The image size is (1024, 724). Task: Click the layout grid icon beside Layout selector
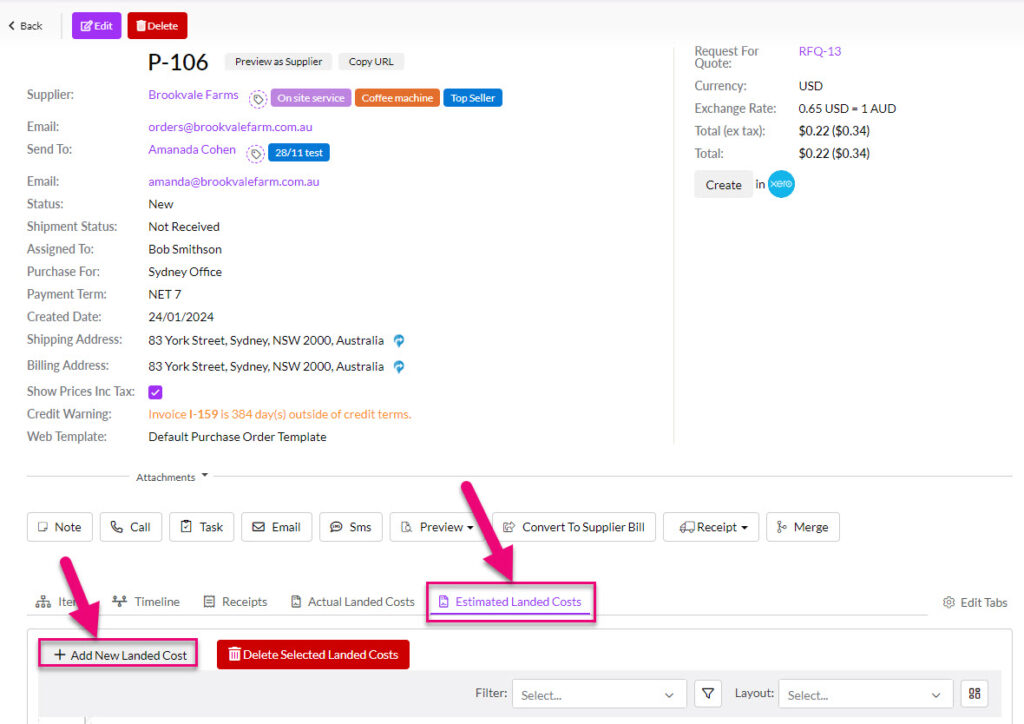[x=974, y=693]
